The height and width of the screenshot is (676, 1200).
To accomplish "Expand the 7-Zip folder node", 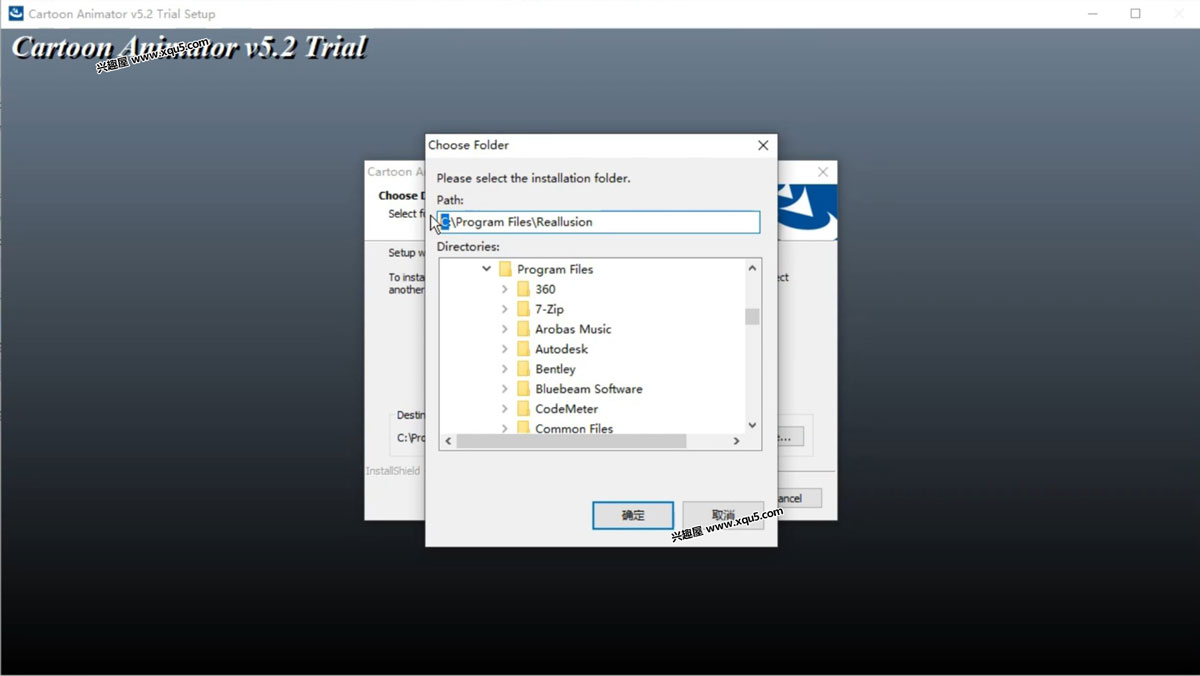I will [x=505, y=309].
